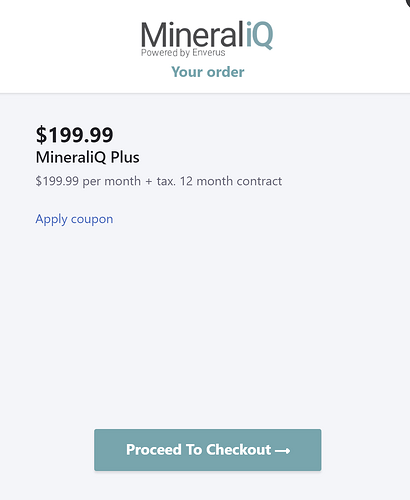Click the arrow icon on the checkout button
Image resolution: width=410 pixels, height=500 pixels.
pyautogui.click(x=282, y=451)
